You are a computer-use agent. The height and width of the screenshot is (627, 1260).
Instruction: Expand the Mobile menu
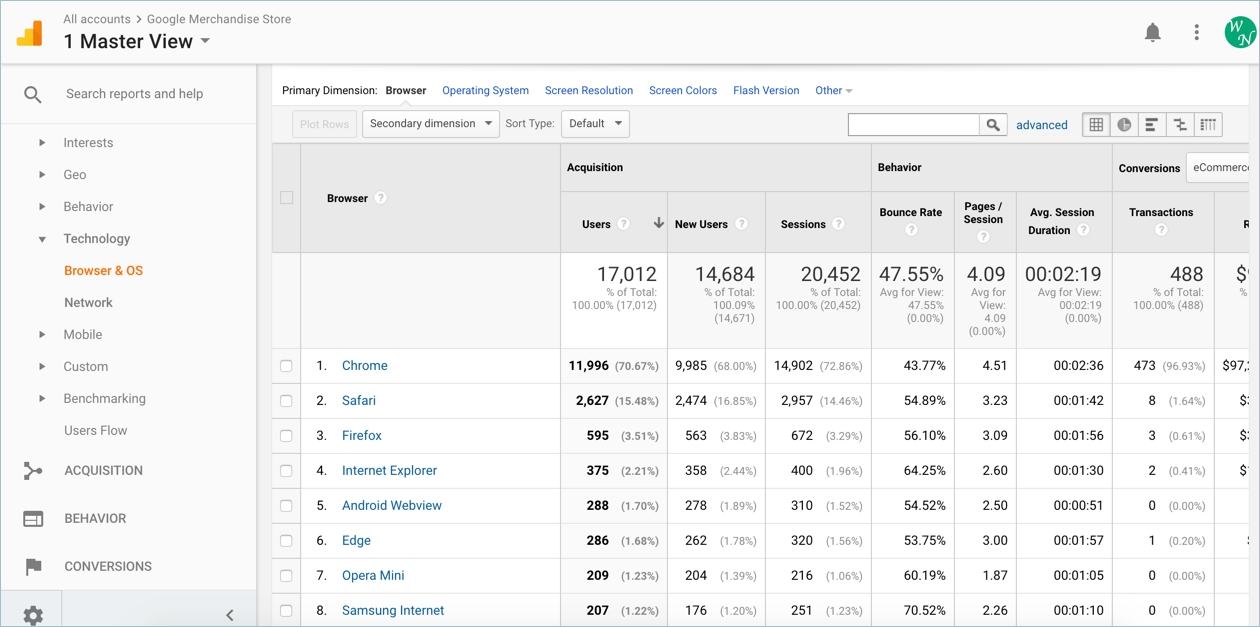(x=42, y=335)
